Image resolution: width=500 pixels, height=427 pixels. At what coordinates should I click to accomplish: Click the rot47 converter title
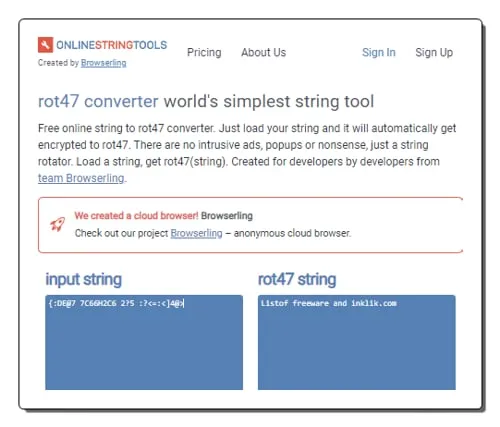coord(98,101)
